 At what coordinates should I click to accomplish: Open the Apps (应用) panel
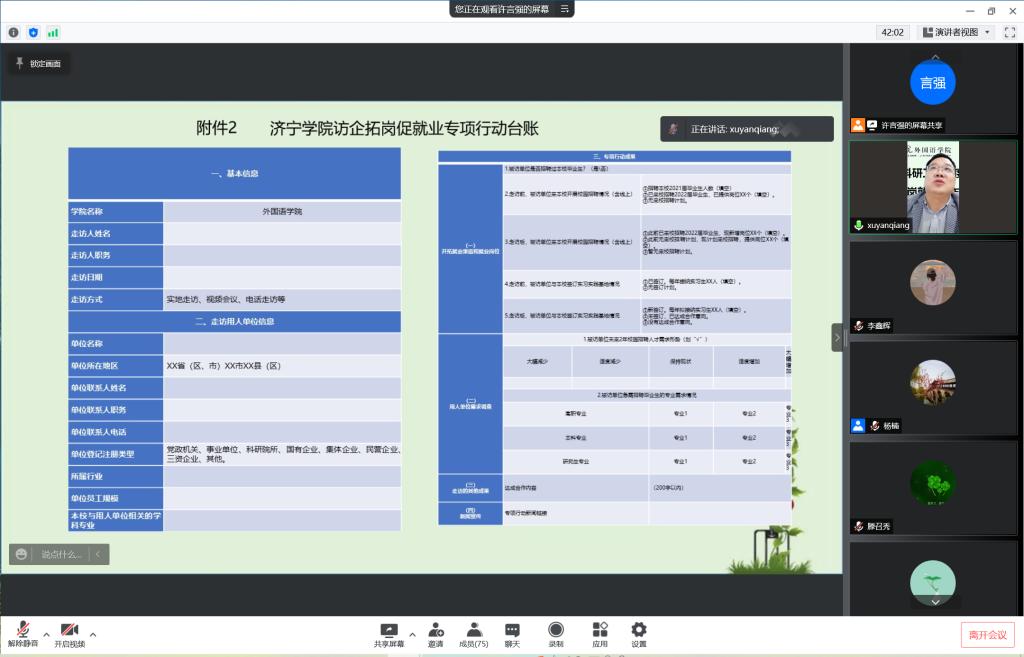[x=600, y=630]
